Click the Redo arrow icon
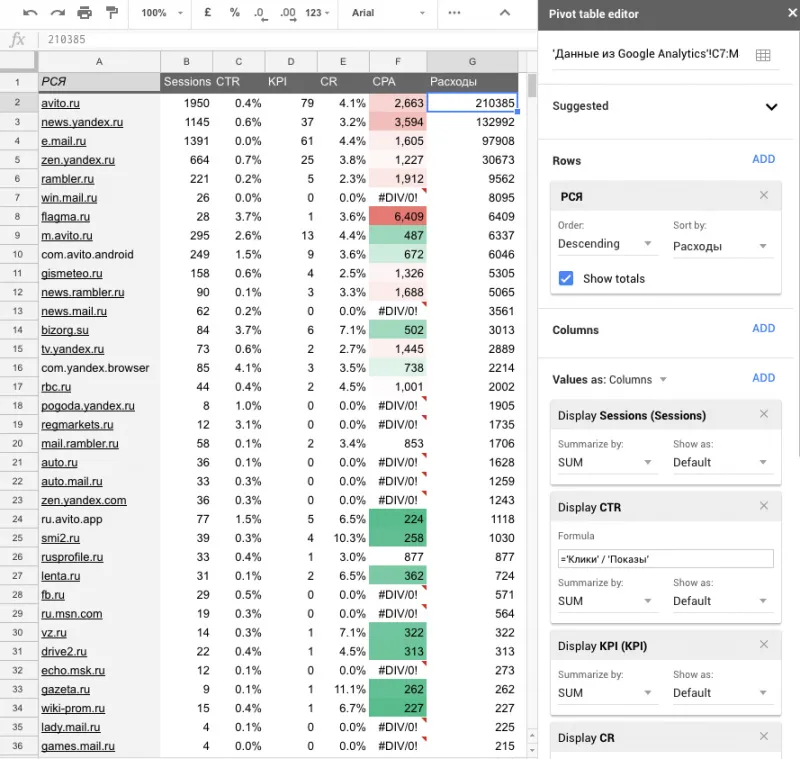Screen dimensions: 800x759 (x=58, y=13)
